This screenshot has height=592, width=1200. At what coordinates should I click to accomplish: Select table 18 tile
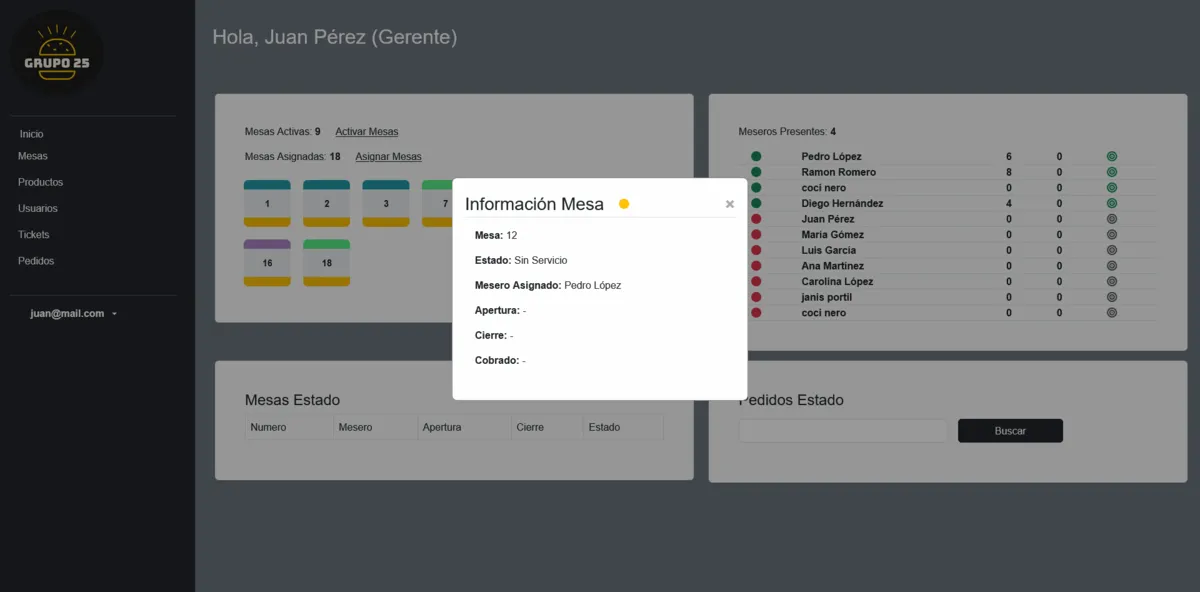point(326,263)
